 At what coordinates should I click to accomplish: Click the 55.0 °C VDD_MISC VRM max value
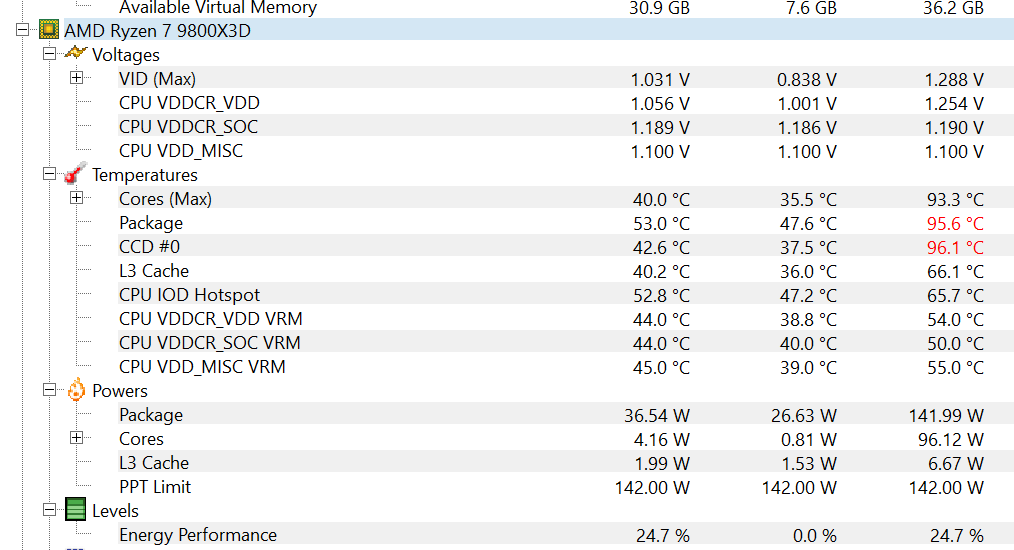click(x=955, y=368)
